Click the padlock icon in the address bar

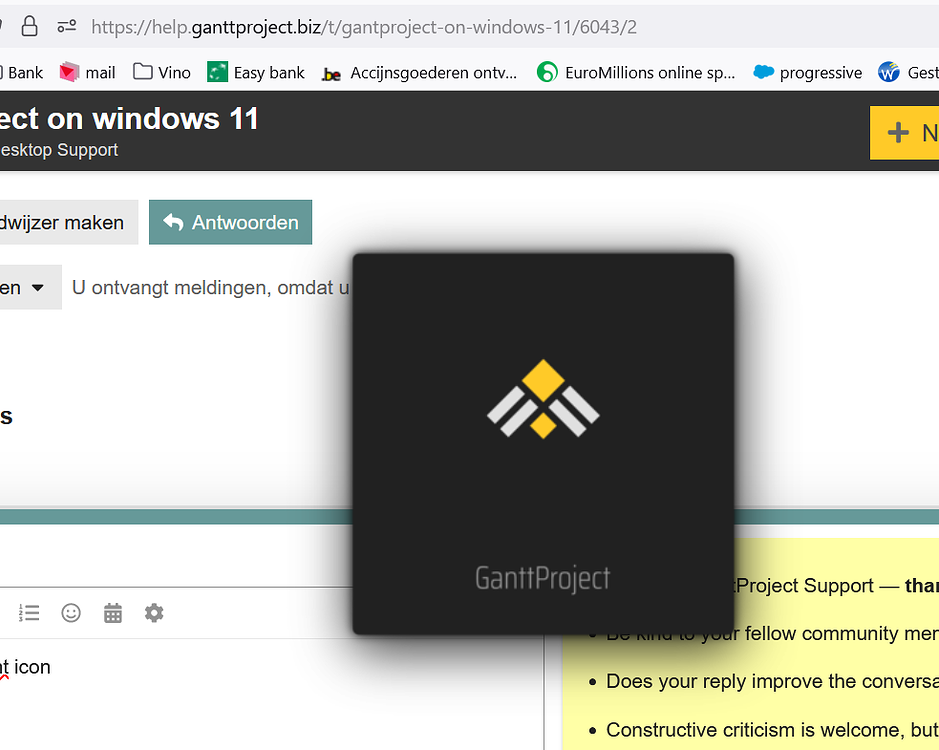(29, 27)
